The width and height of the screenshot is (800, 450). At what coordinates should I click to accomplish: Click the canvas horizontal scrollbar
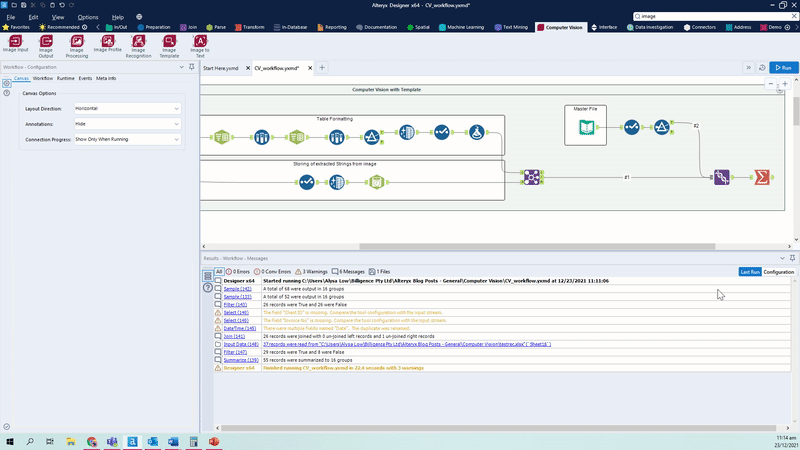pos(537,246)
